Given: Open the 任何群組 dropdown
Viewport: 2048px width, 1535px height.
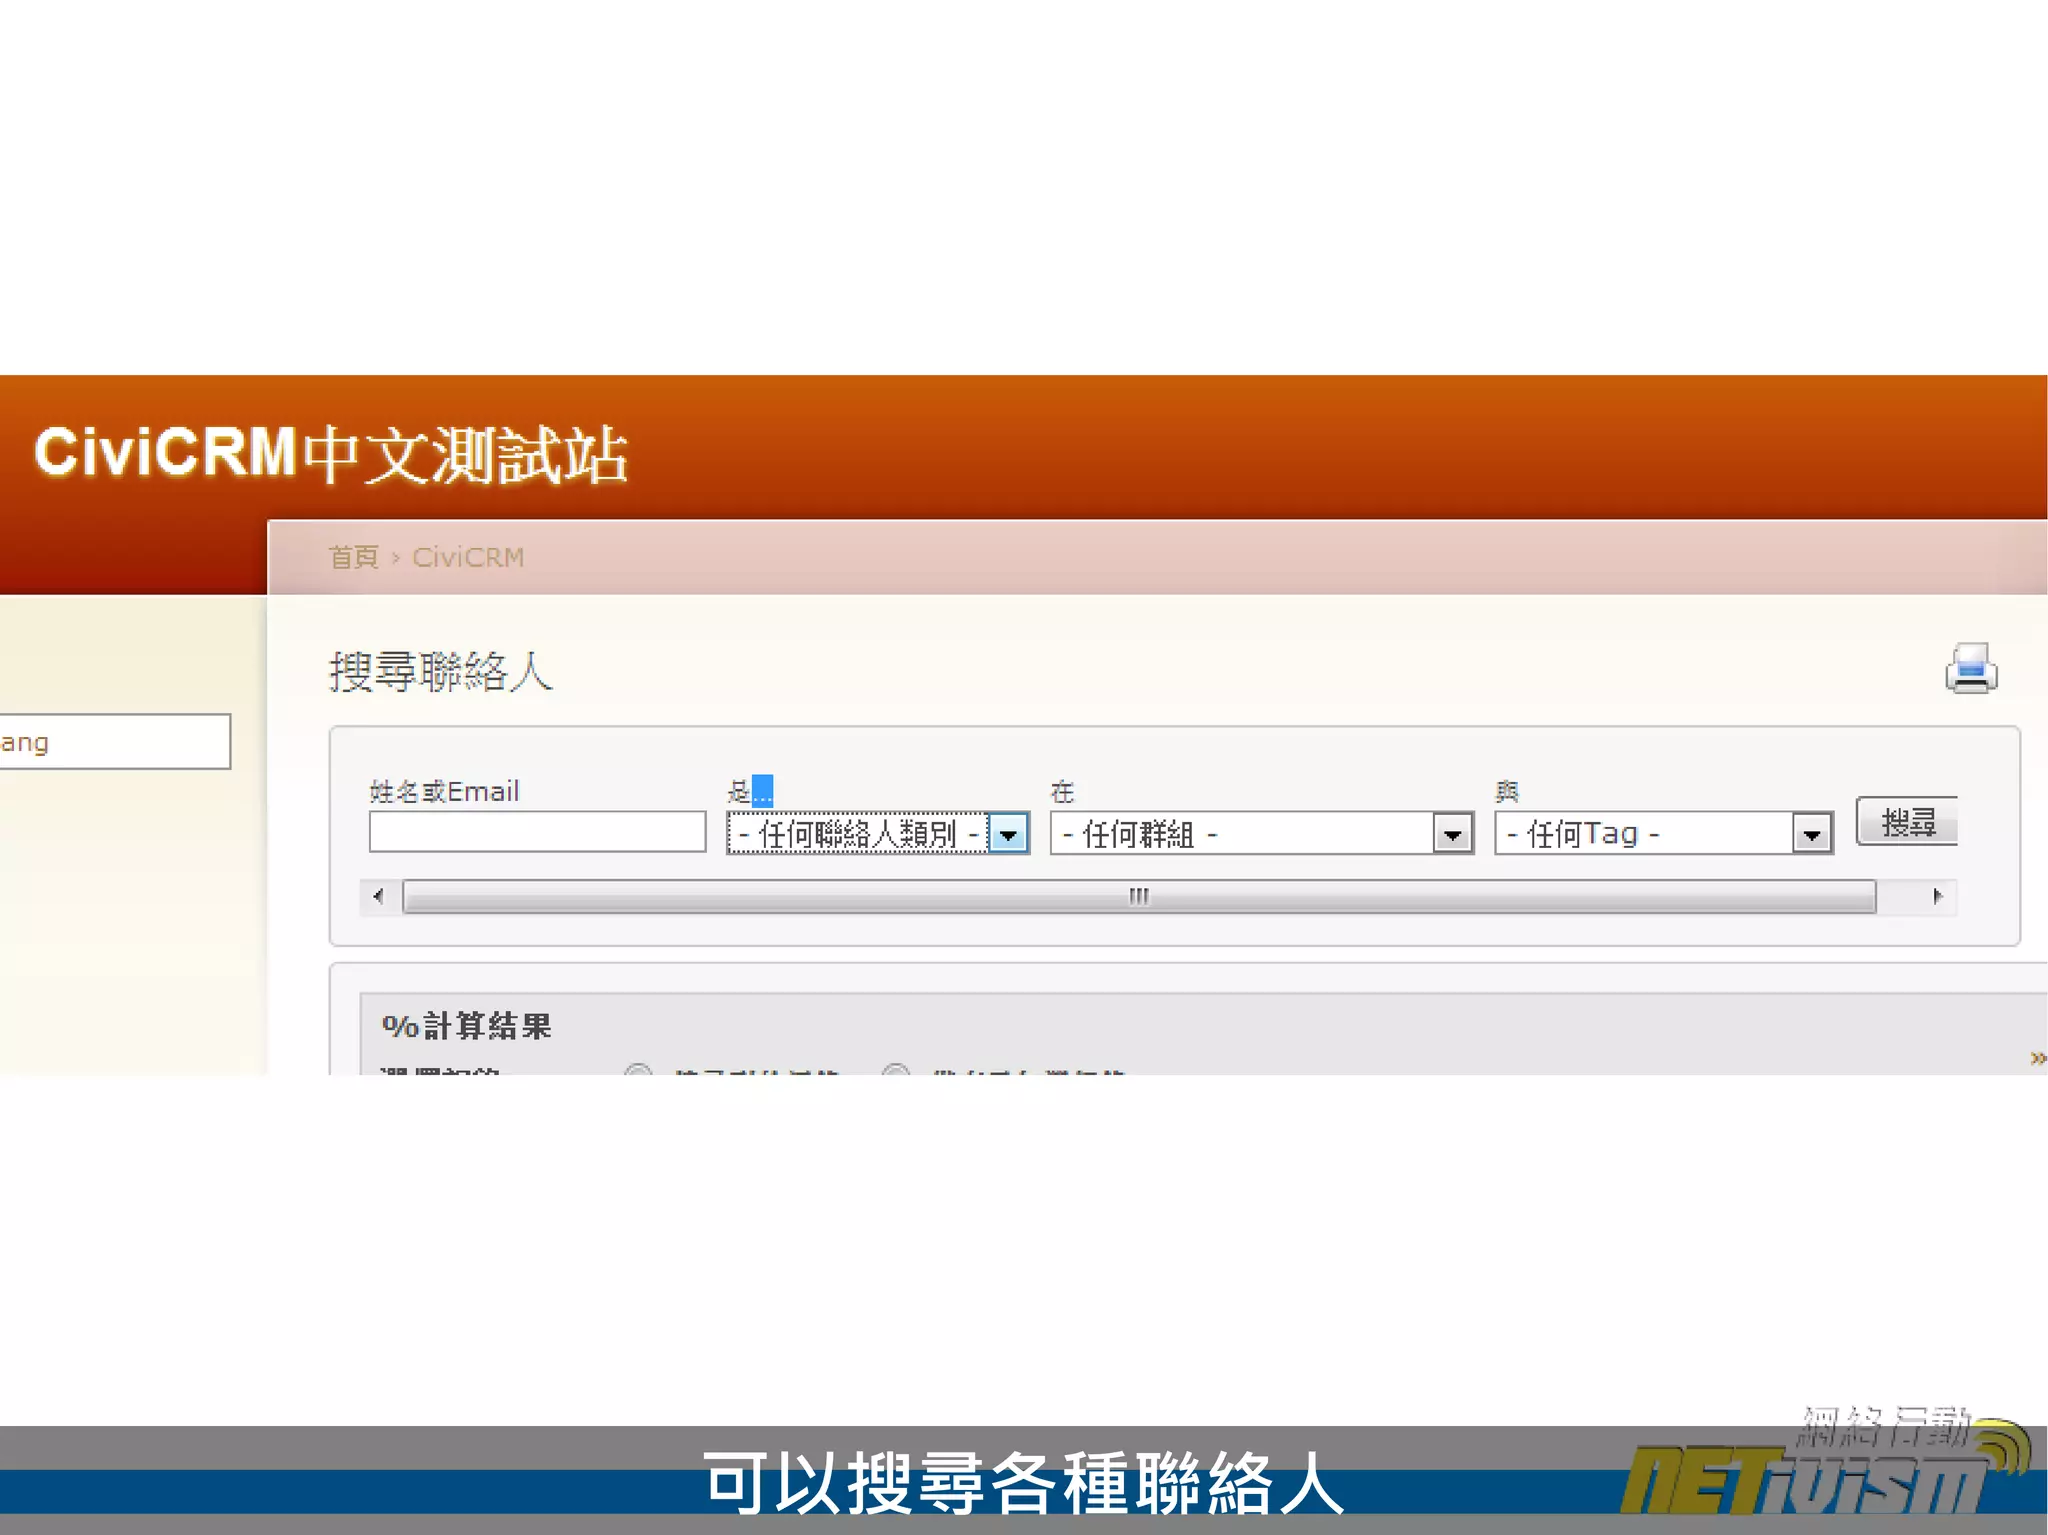Looking at the screenshot, I should pyautogui.click(x=1262, y=833).
